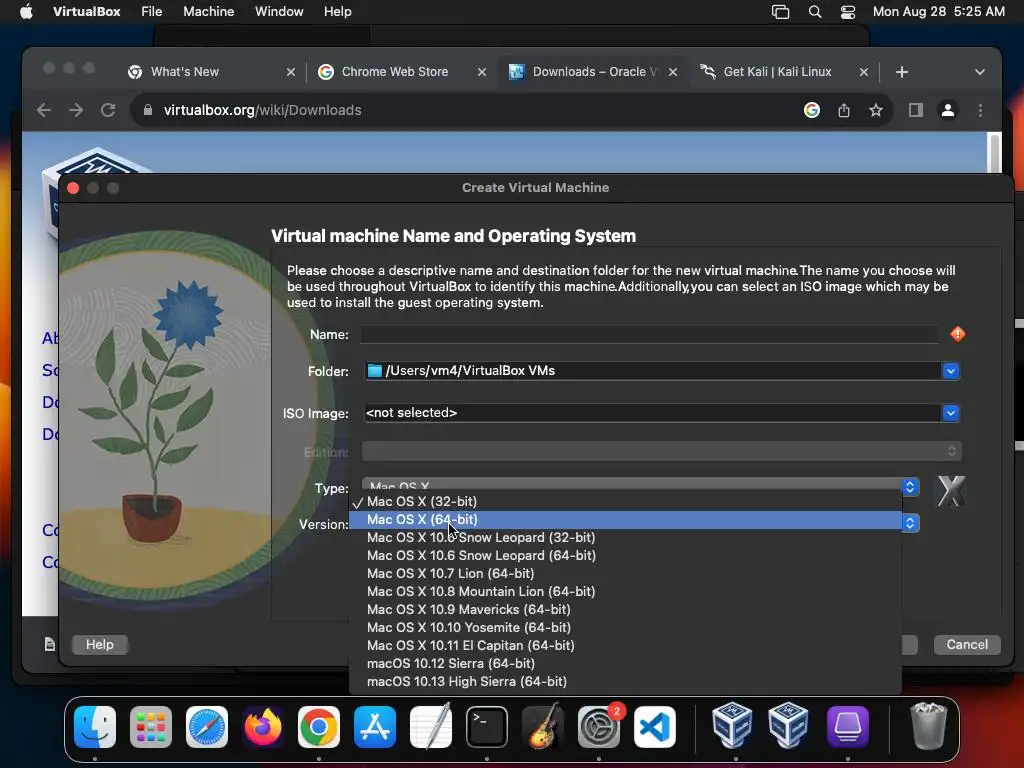Choose Mac OS X 10.10 Yosemite (64-bit)

625,628
